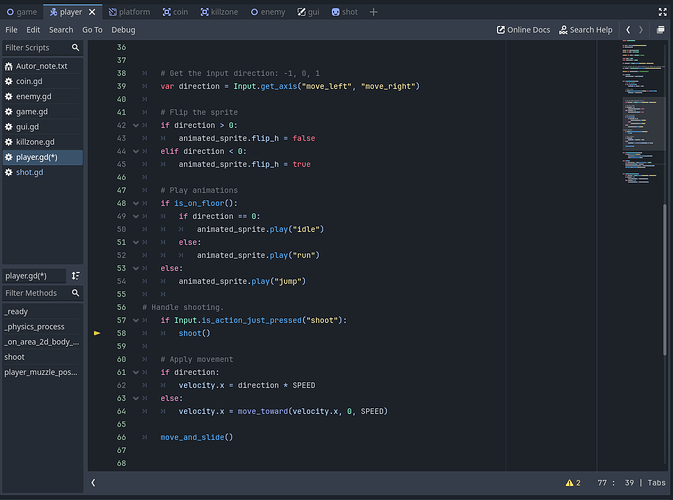Click move_and_slide() on line 66

click(x=197, y=437)
